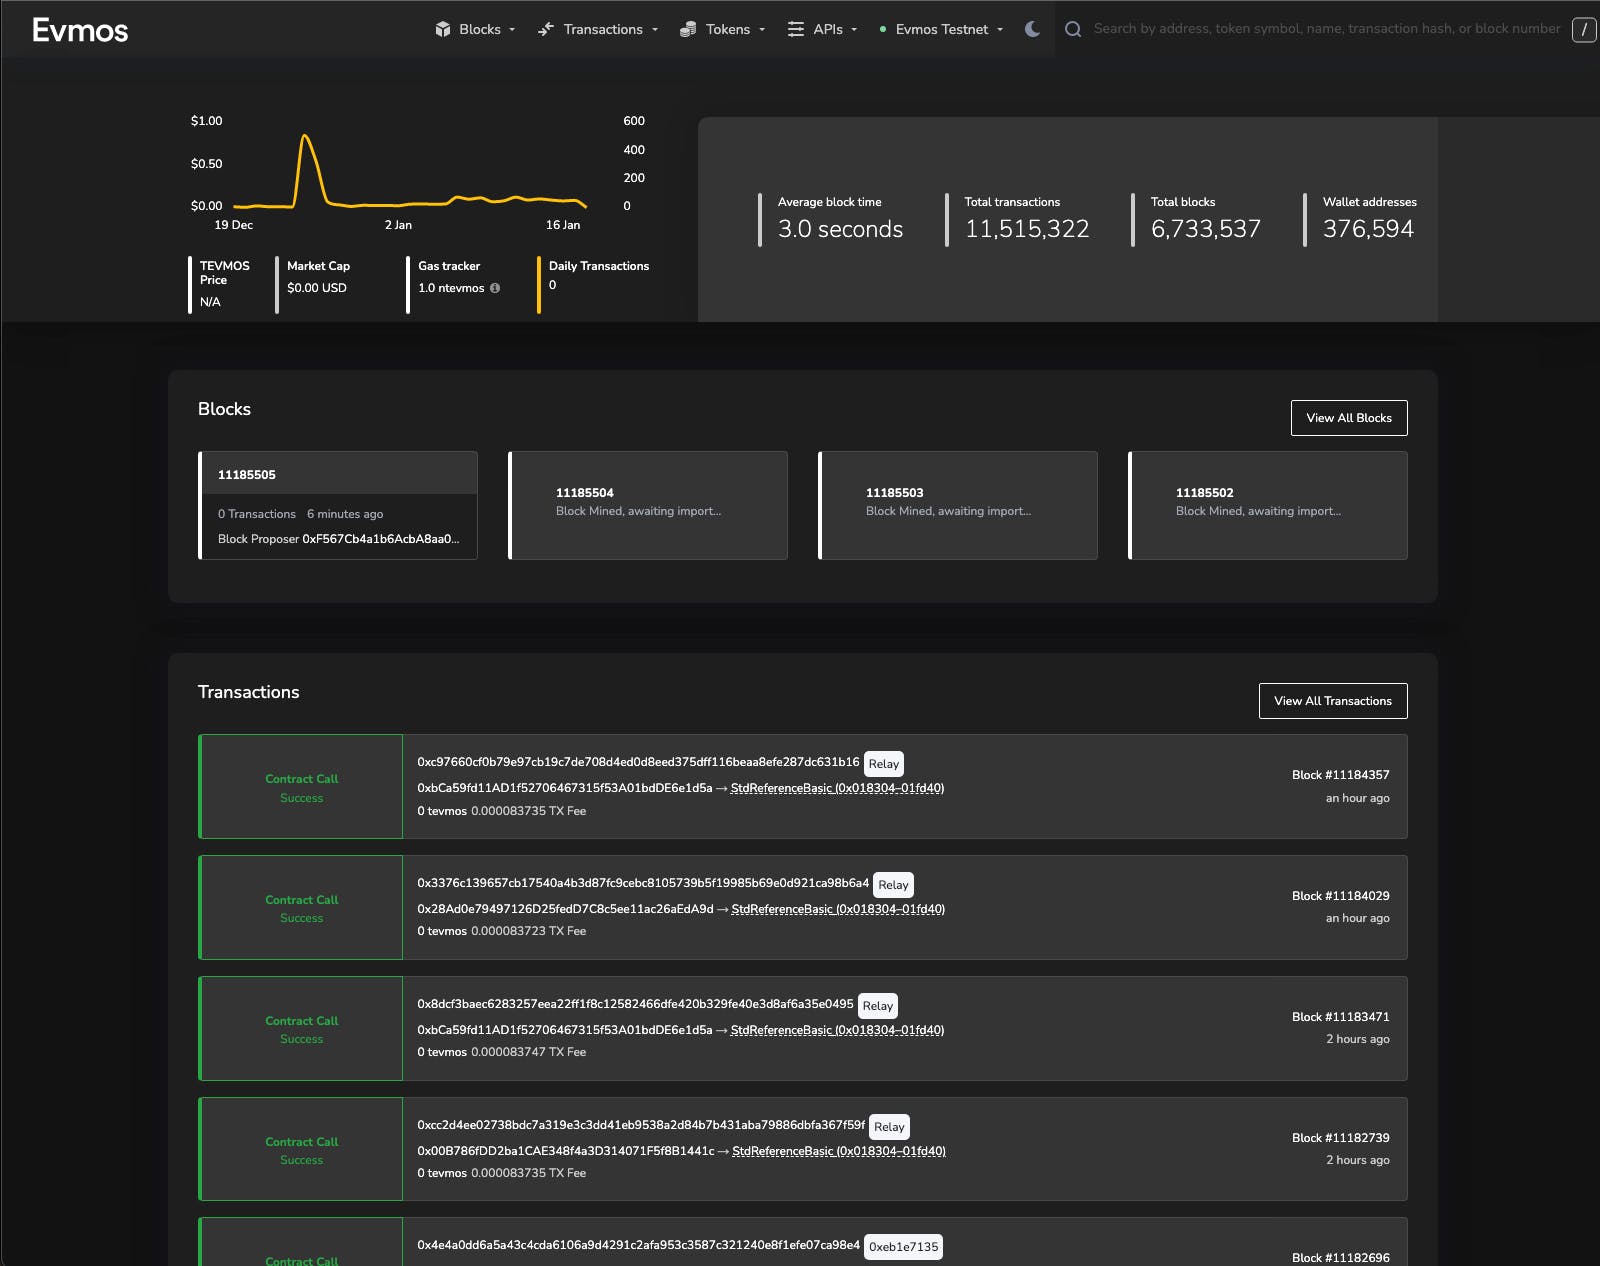Viewport: 1600px width, 1266px height.
Task: Select the Total transactions value 11,515,322
Action: point(1027,229)
